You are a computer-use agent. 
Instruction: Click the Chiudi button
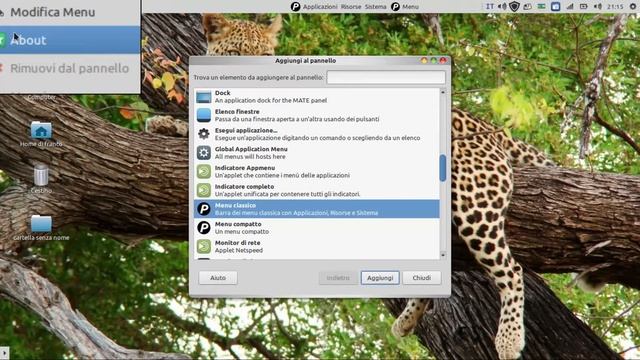pyautogui.click(x=422, y=278)
